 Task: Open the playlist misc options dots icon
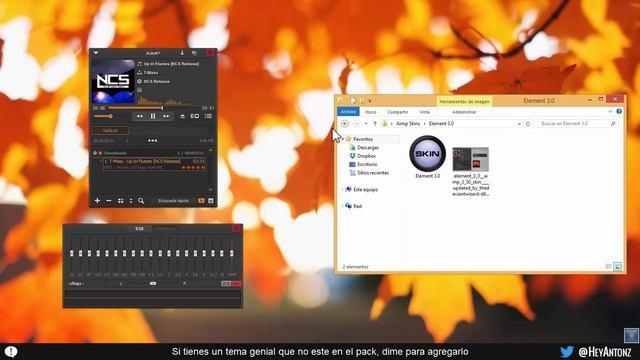[131, 201]
